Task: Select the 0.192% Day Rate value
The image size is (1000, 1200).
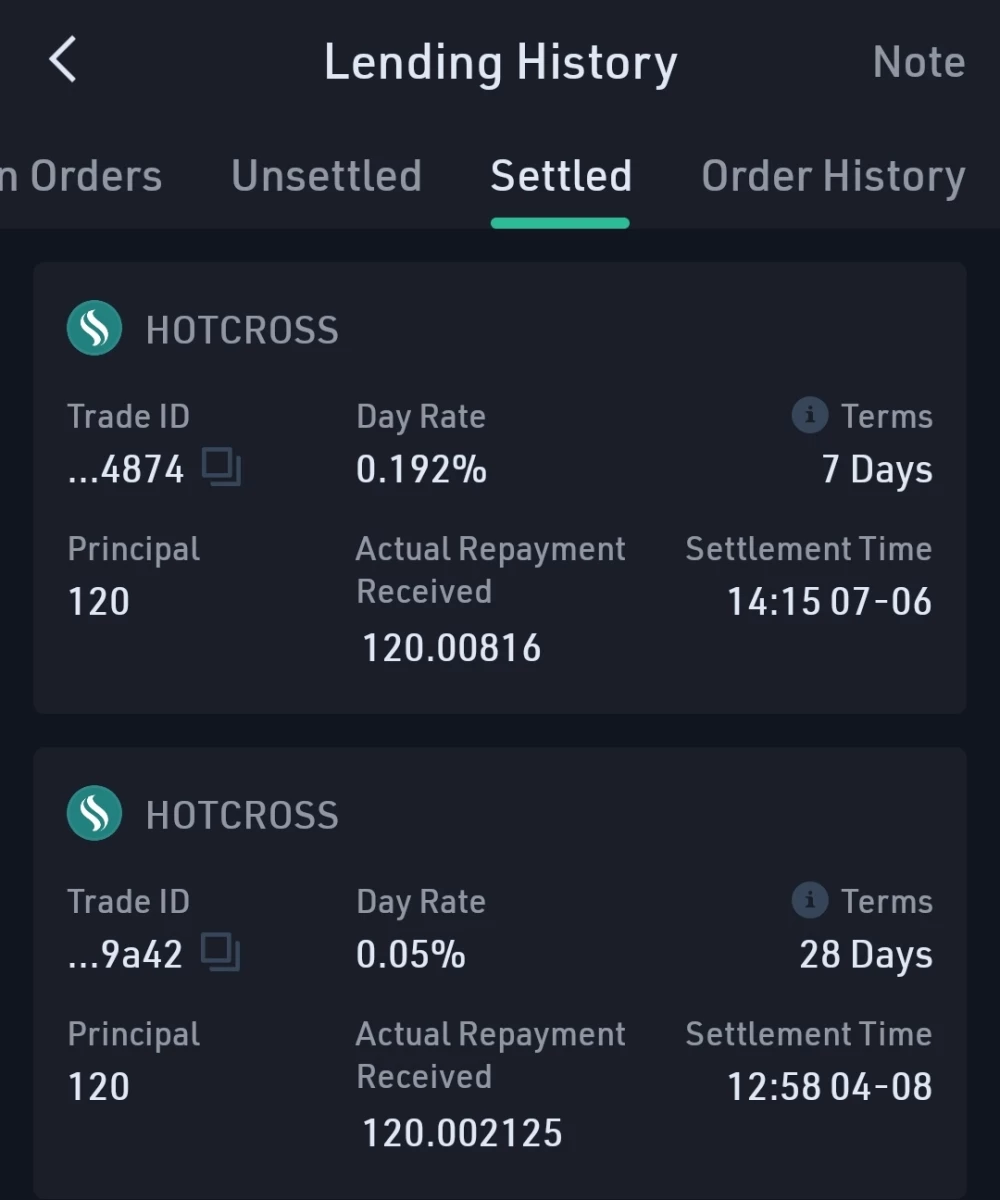Action: [x=421, y=469]
